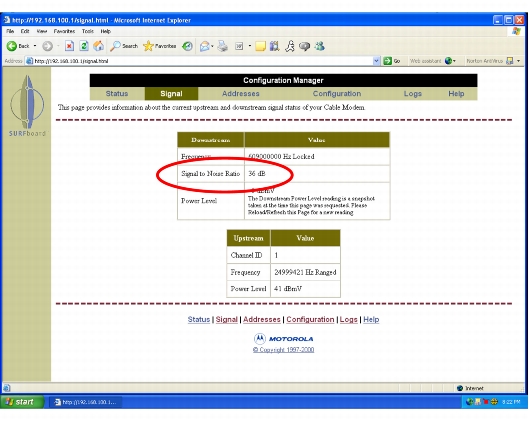
Task: Open the Search magnifier tool
Action: click(124, 46)
